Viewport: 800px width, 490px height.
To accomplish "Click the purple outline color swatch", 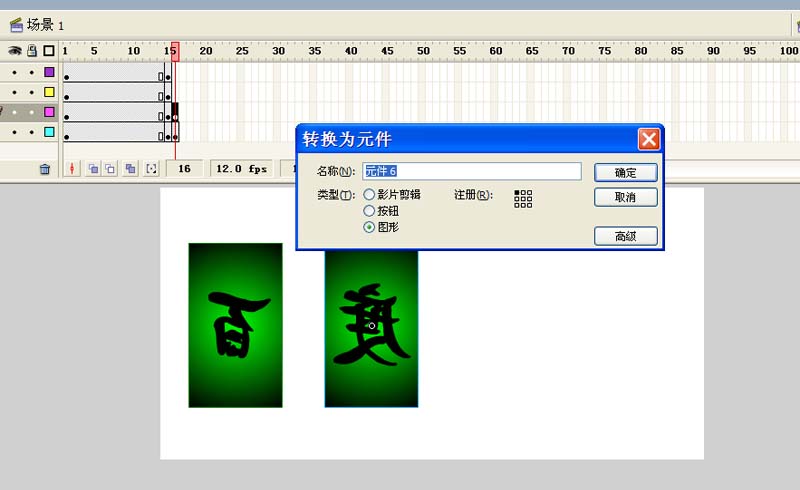I will 49,72.
